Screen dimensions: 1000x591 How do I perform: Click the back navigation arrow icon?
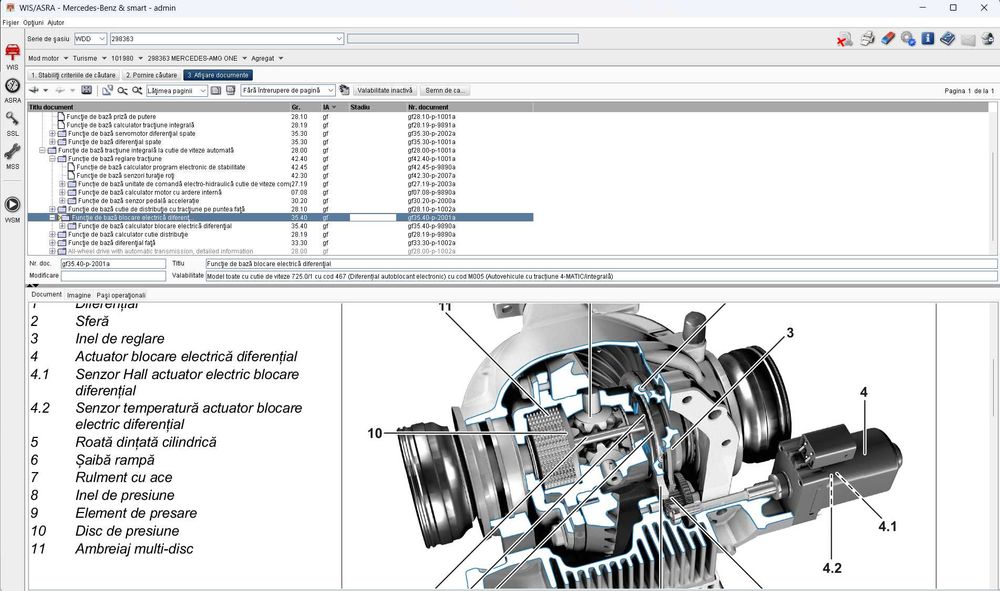point(34,91)
